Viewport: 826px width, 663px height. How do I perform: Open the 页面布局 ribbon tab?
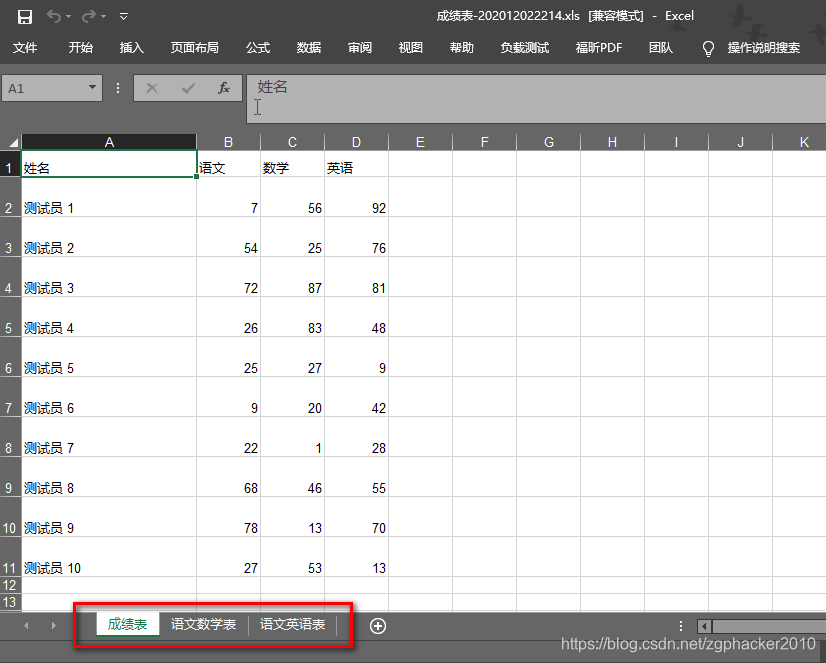coord(194,48)
